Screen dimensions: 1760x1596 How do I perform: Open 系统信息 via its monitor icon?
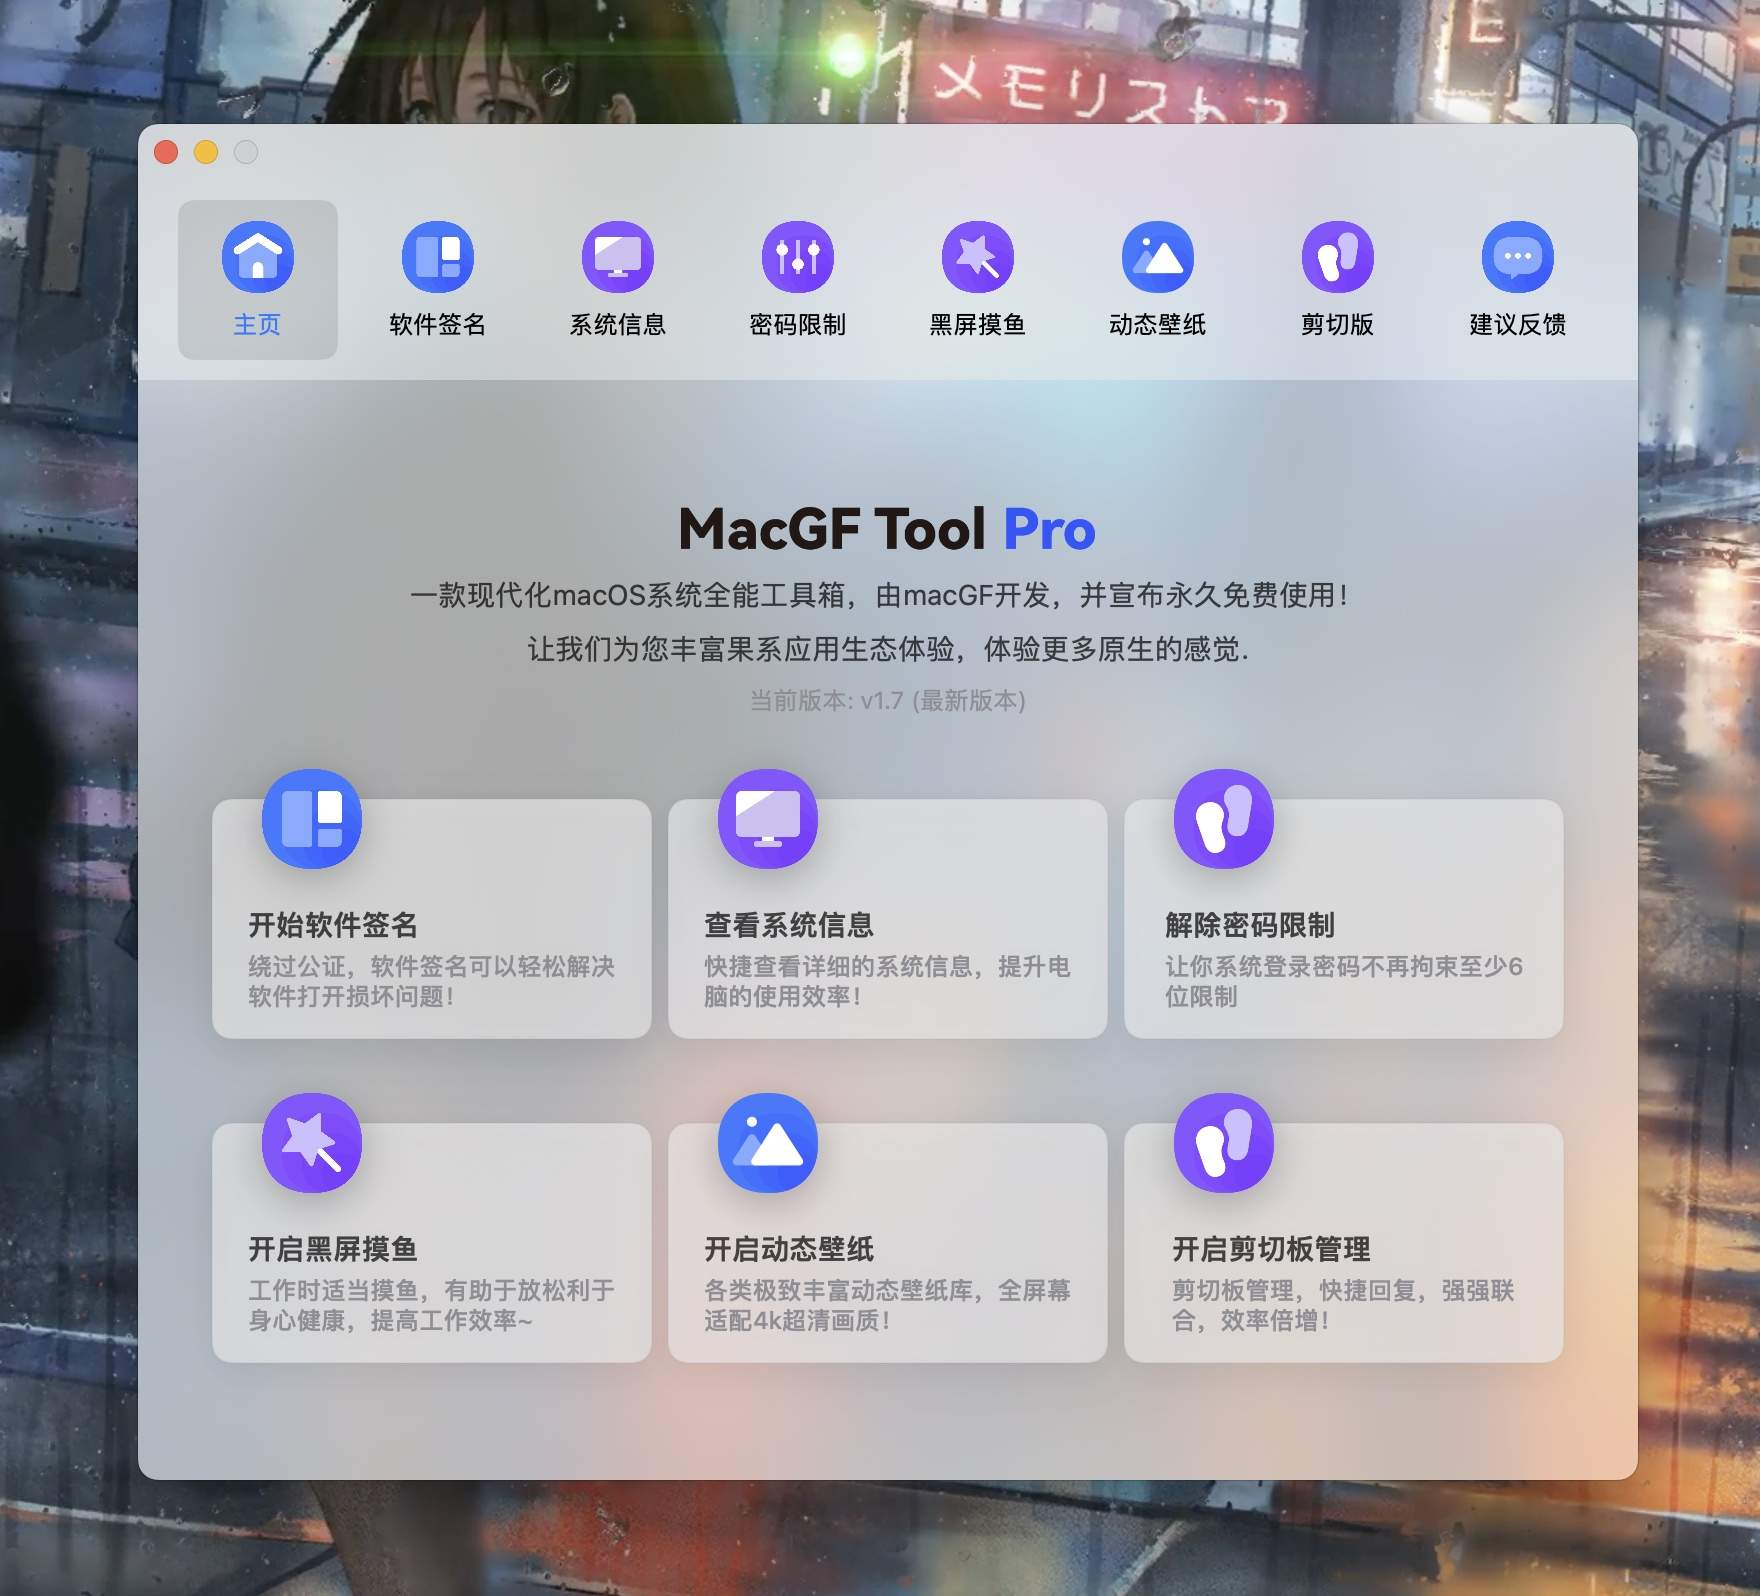[x=618, y=257]
